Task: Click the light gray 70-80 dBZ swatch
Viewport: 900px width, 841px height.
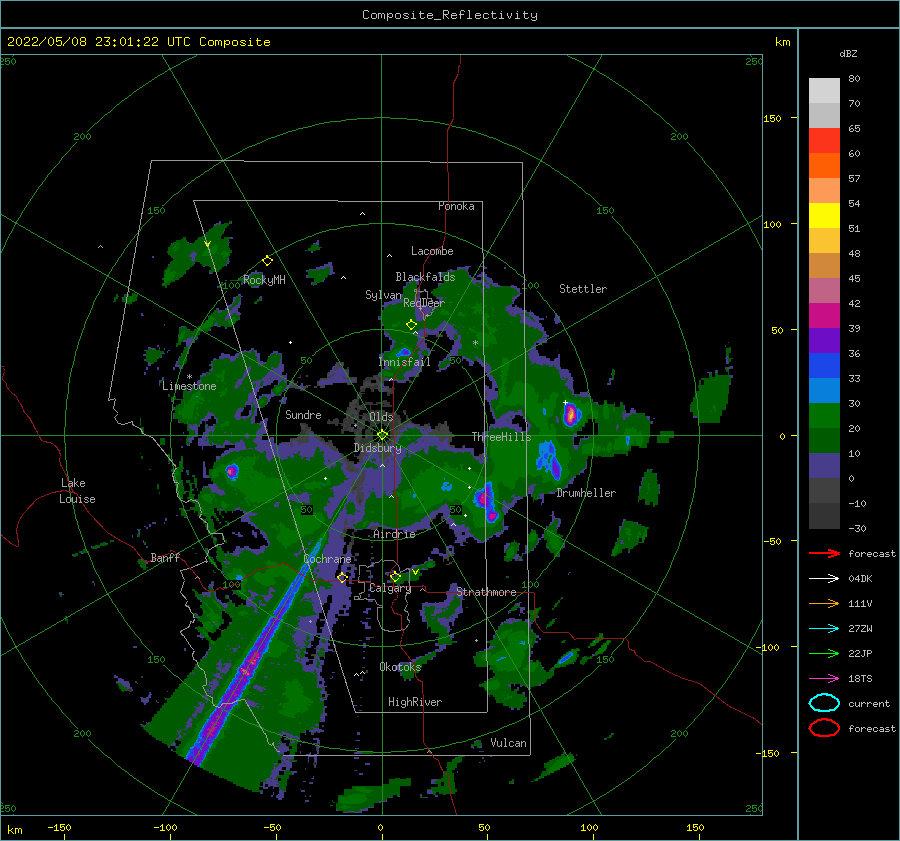Action: [824, 91]
